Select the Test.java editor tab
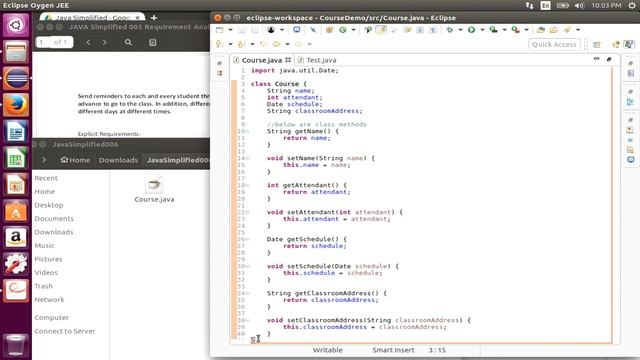Viewport: 640px width, 360px height. pos(317,60)
